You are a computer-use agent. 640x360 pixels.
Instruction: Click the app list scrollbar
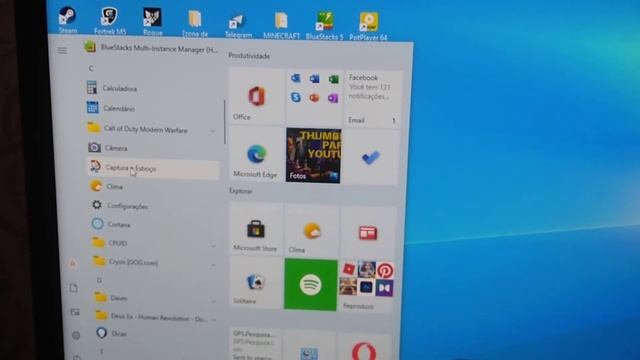tap(225, 122)
